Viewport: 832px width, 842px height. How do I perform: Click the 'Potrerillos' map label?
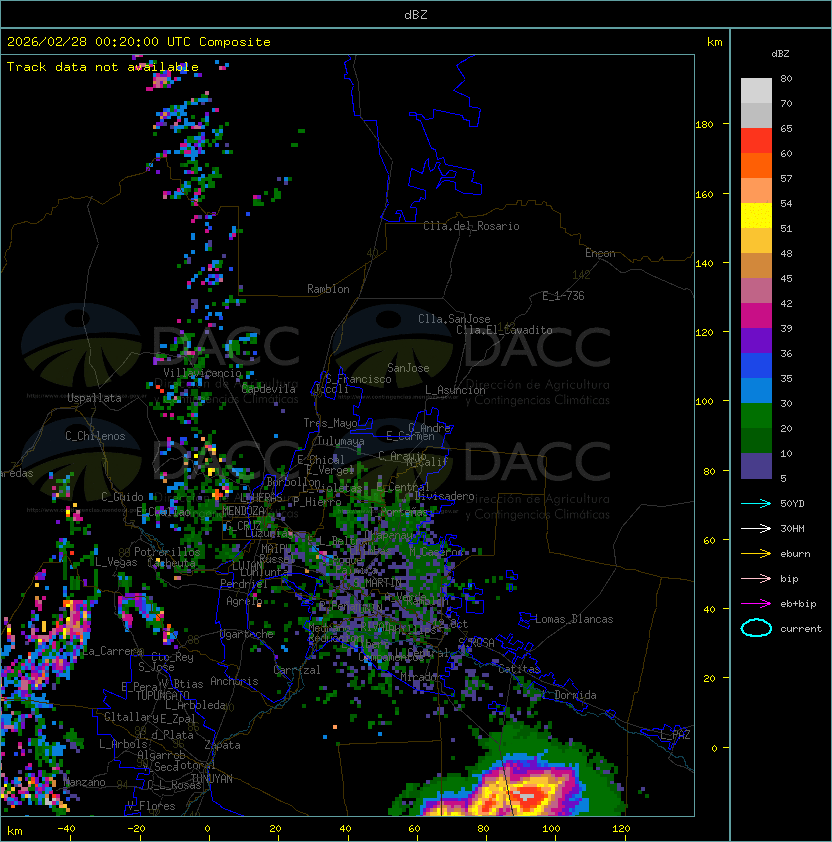coord(167,551)
